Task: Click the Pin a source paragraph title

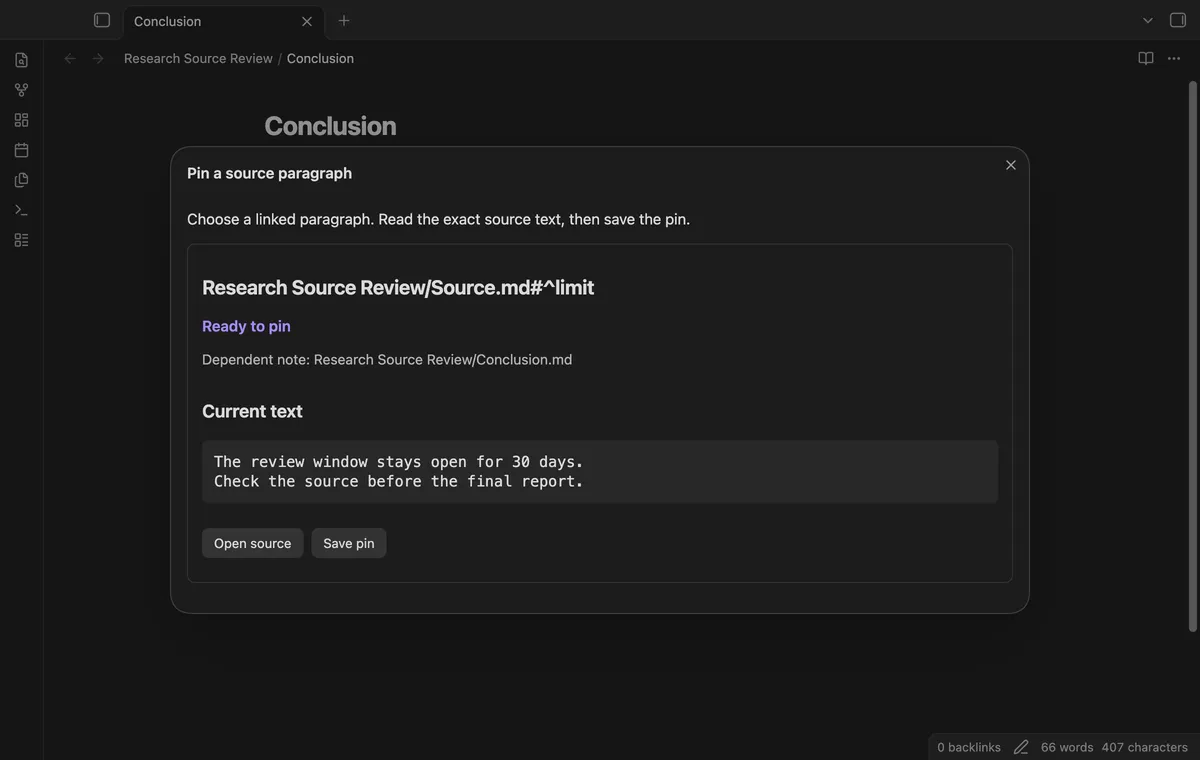Action: 269,173
